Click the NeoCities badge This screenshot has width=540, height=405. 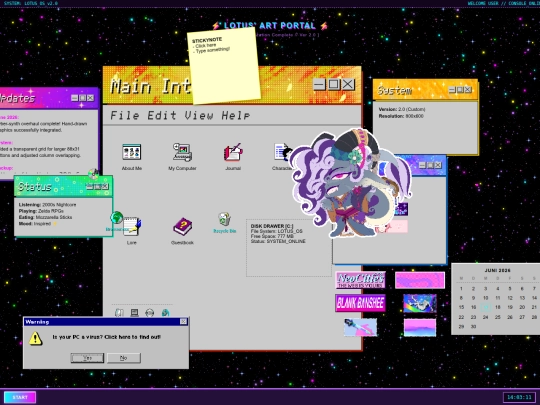pos(360,280)
